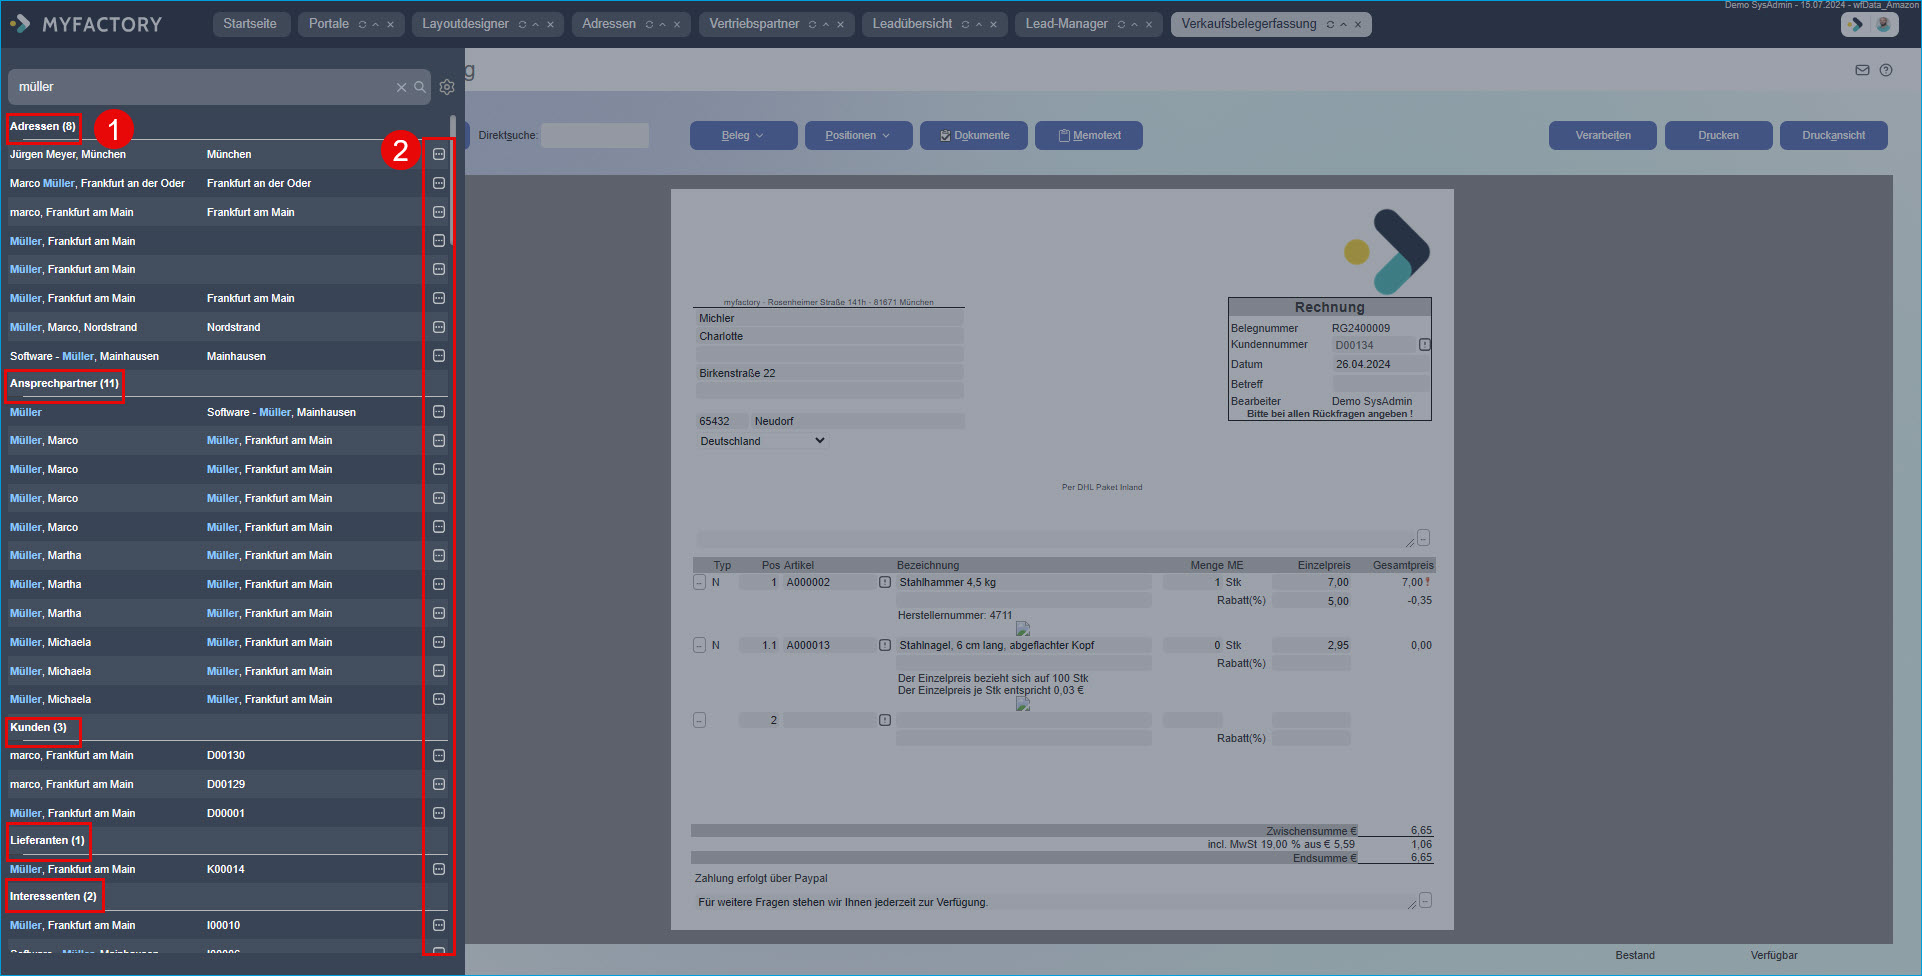Viewport: 1922px width, 976px height.
Task: Open options icon for Marco Müller Oder row
Action: pos(439,183)
